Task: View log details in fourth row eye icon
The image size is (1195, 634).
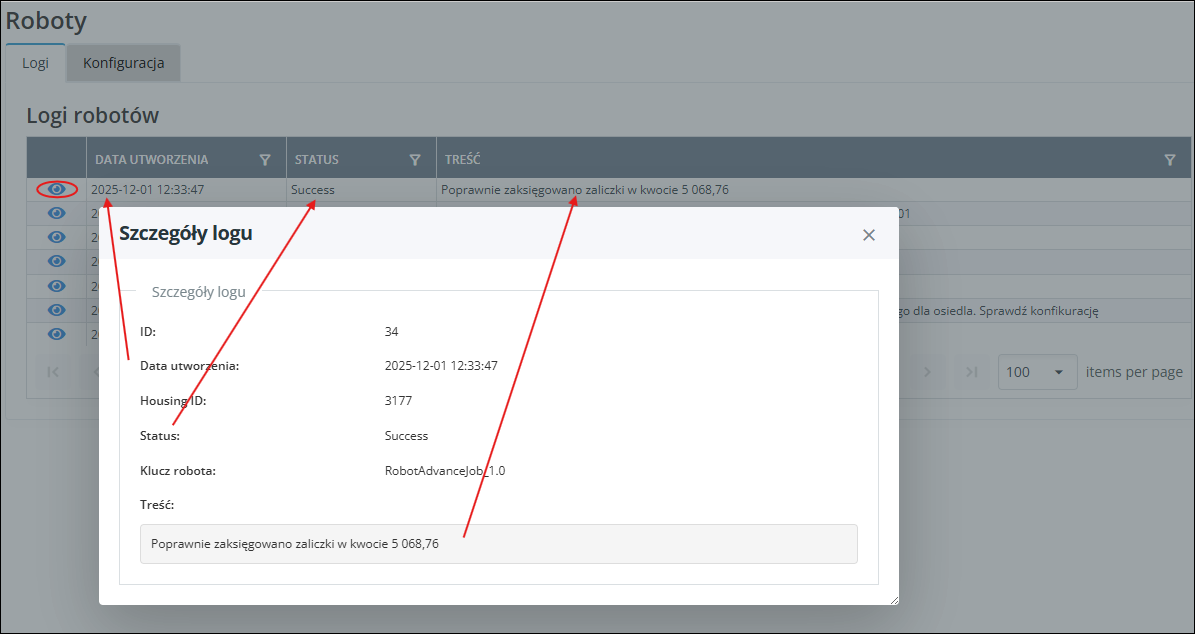Action: (57, 261)
